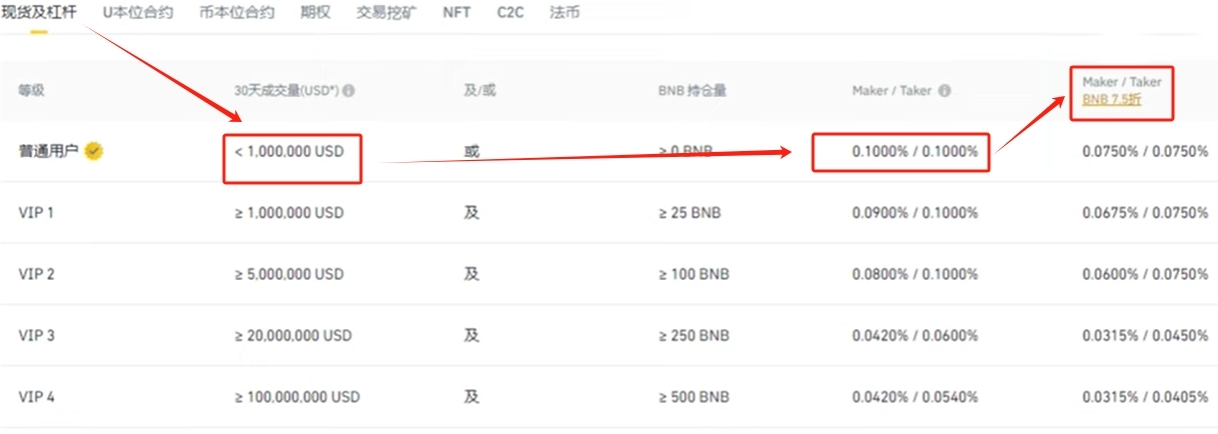
Task: Switch to the C2C tab
Action: pyautogui.click(x=510, y=13)
